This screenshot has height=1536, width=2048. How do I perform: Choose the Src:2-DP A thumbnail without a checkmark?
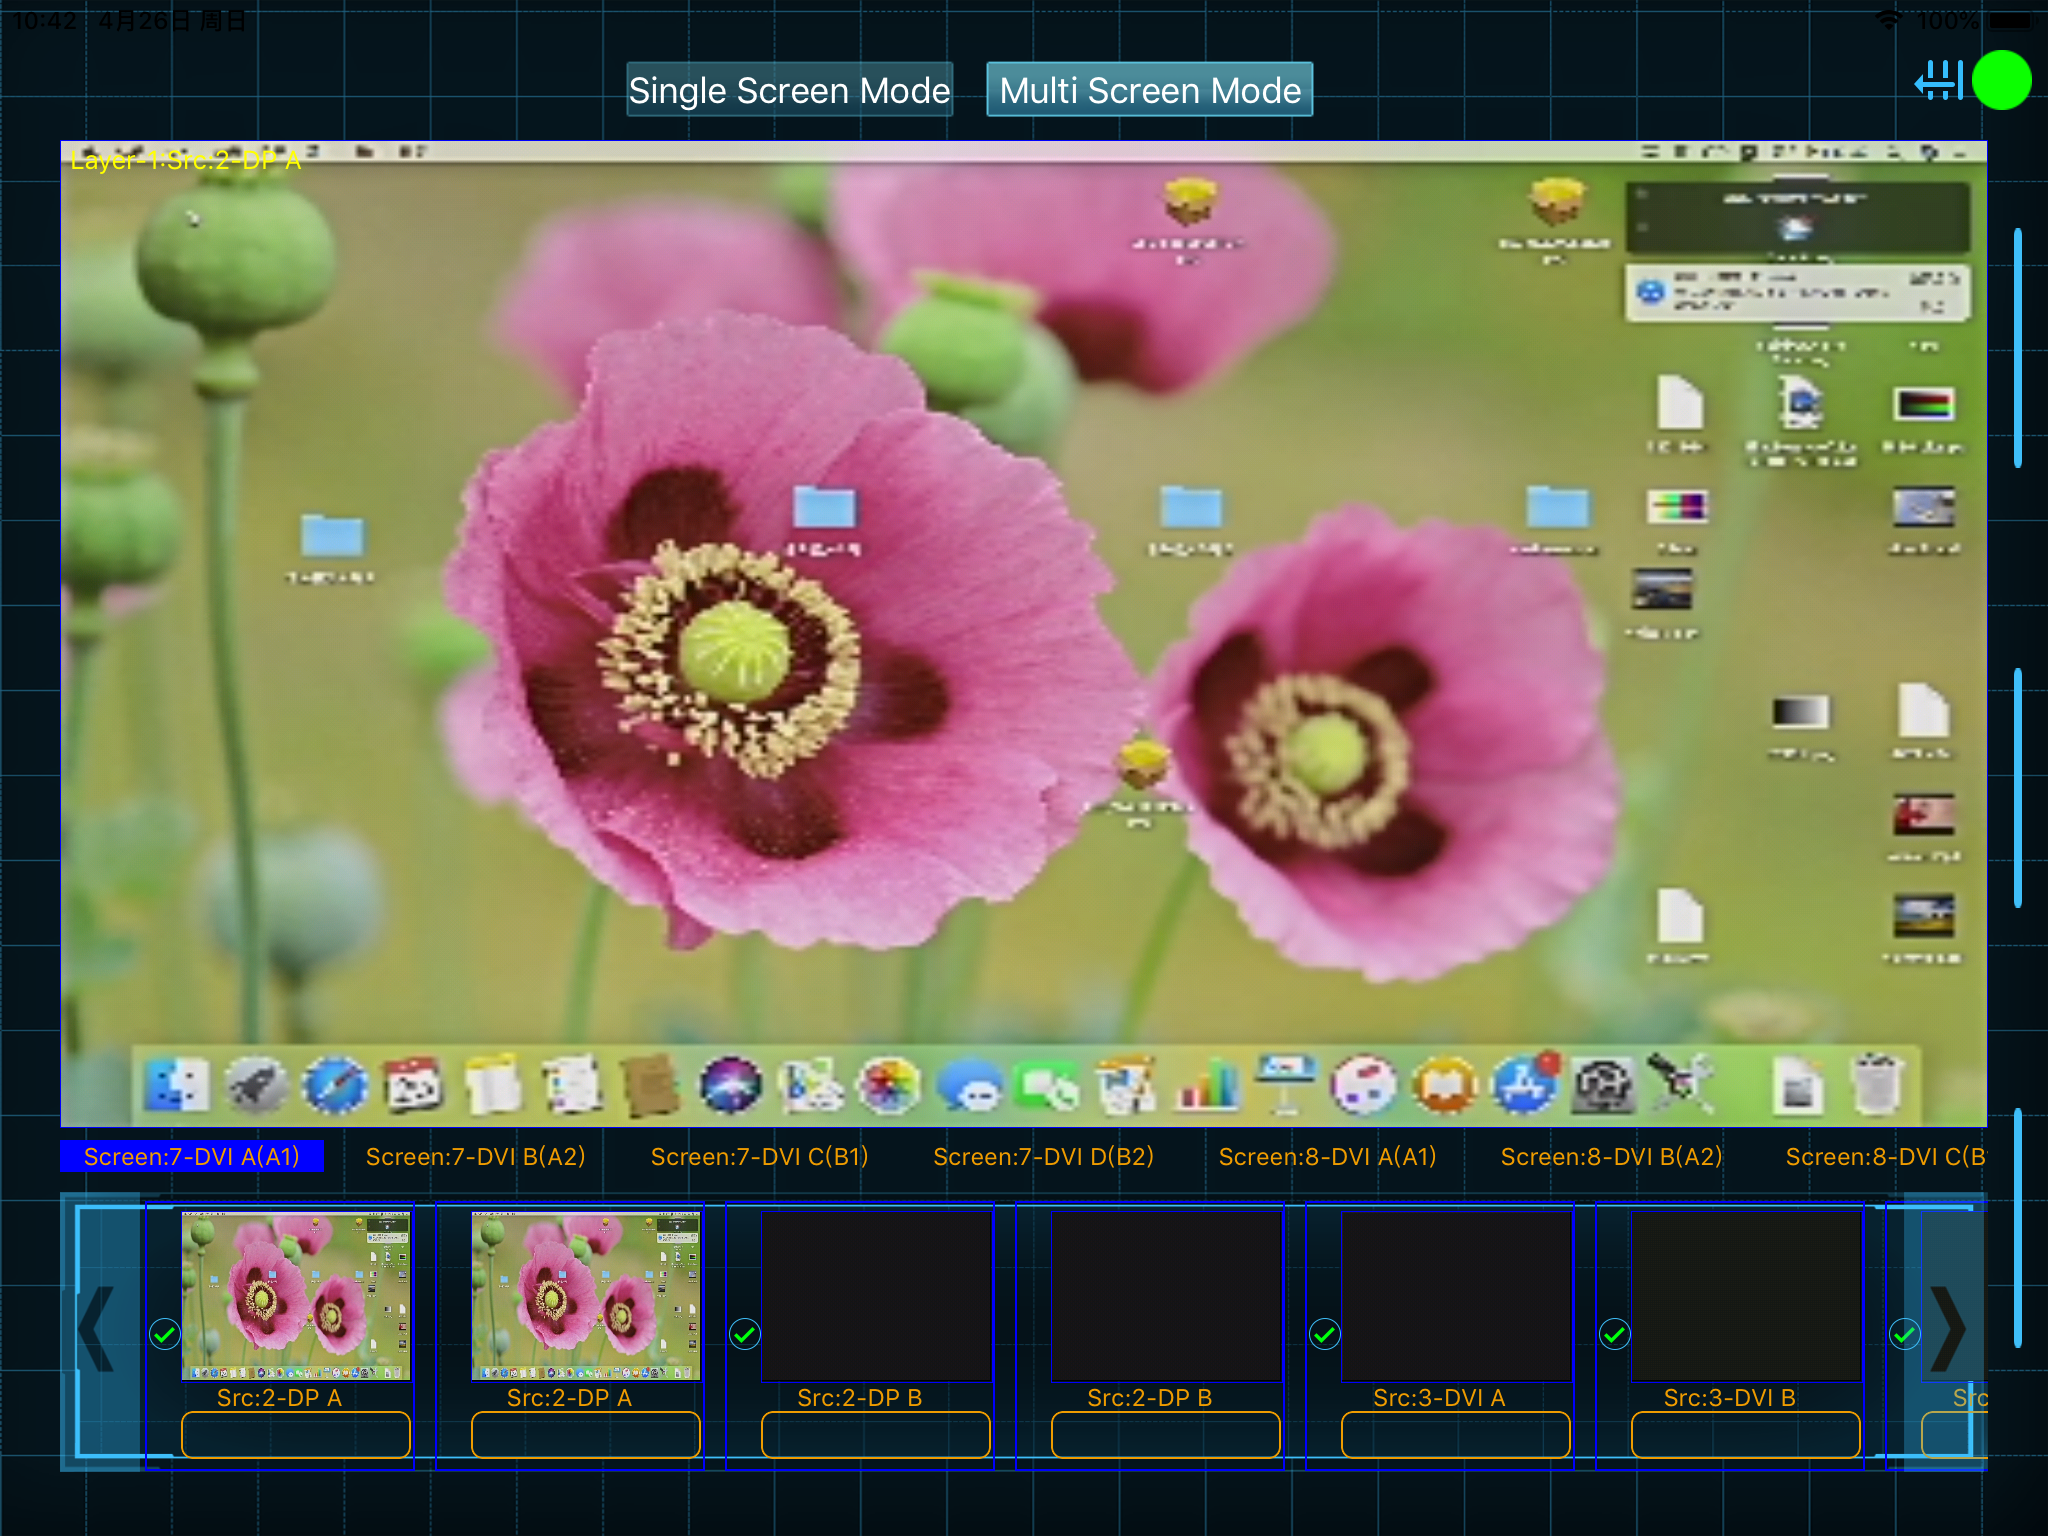[x=586, y=1295]
